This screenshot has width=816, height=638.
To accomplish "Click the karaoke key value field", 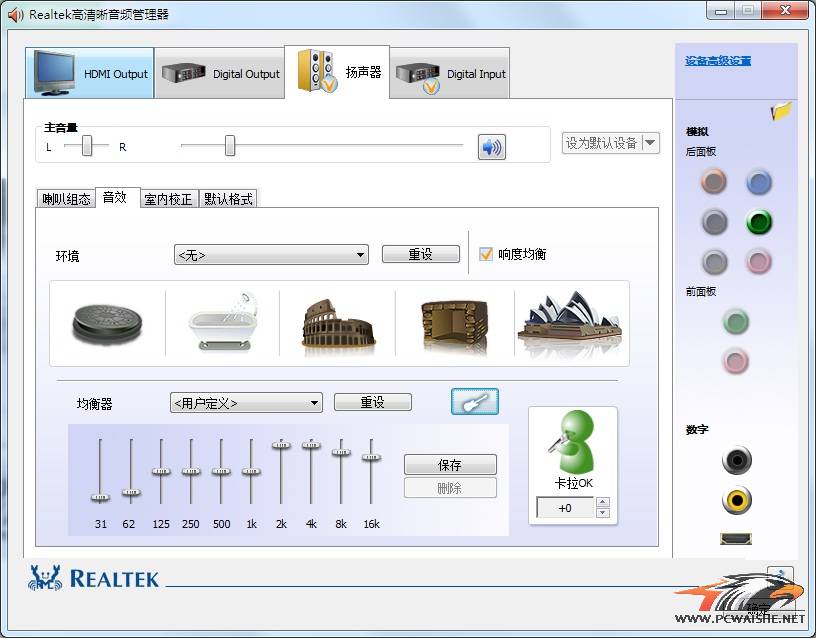I will [x=565, y=508].
